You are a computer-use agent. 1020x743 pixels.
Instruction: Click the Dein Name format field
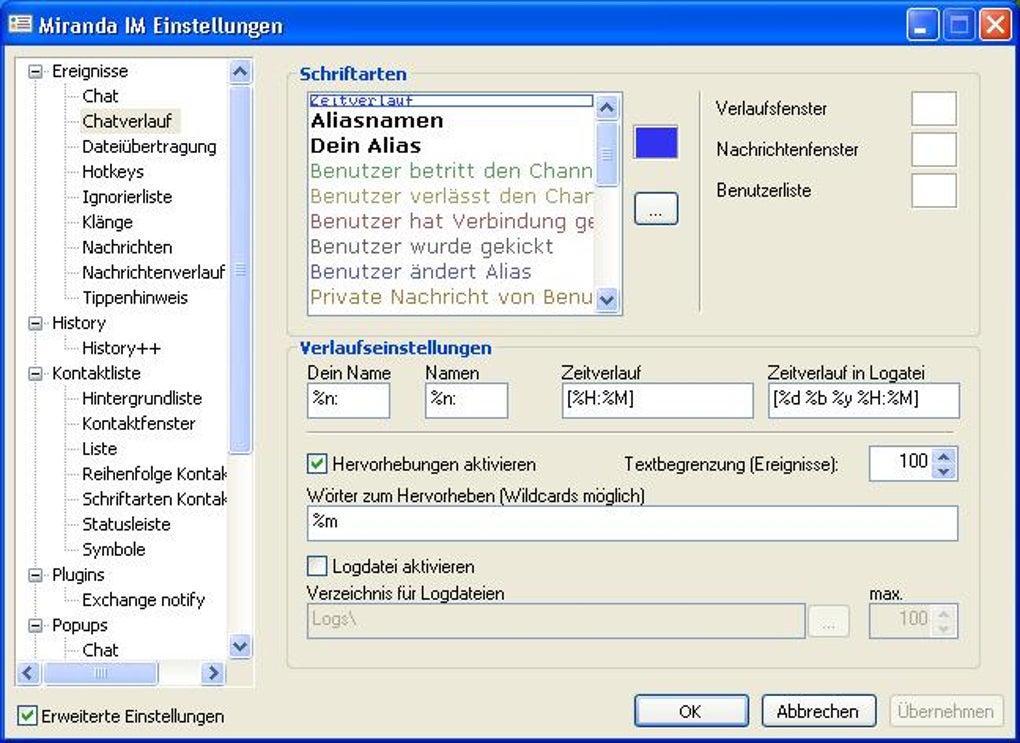(x=349, y=400)
